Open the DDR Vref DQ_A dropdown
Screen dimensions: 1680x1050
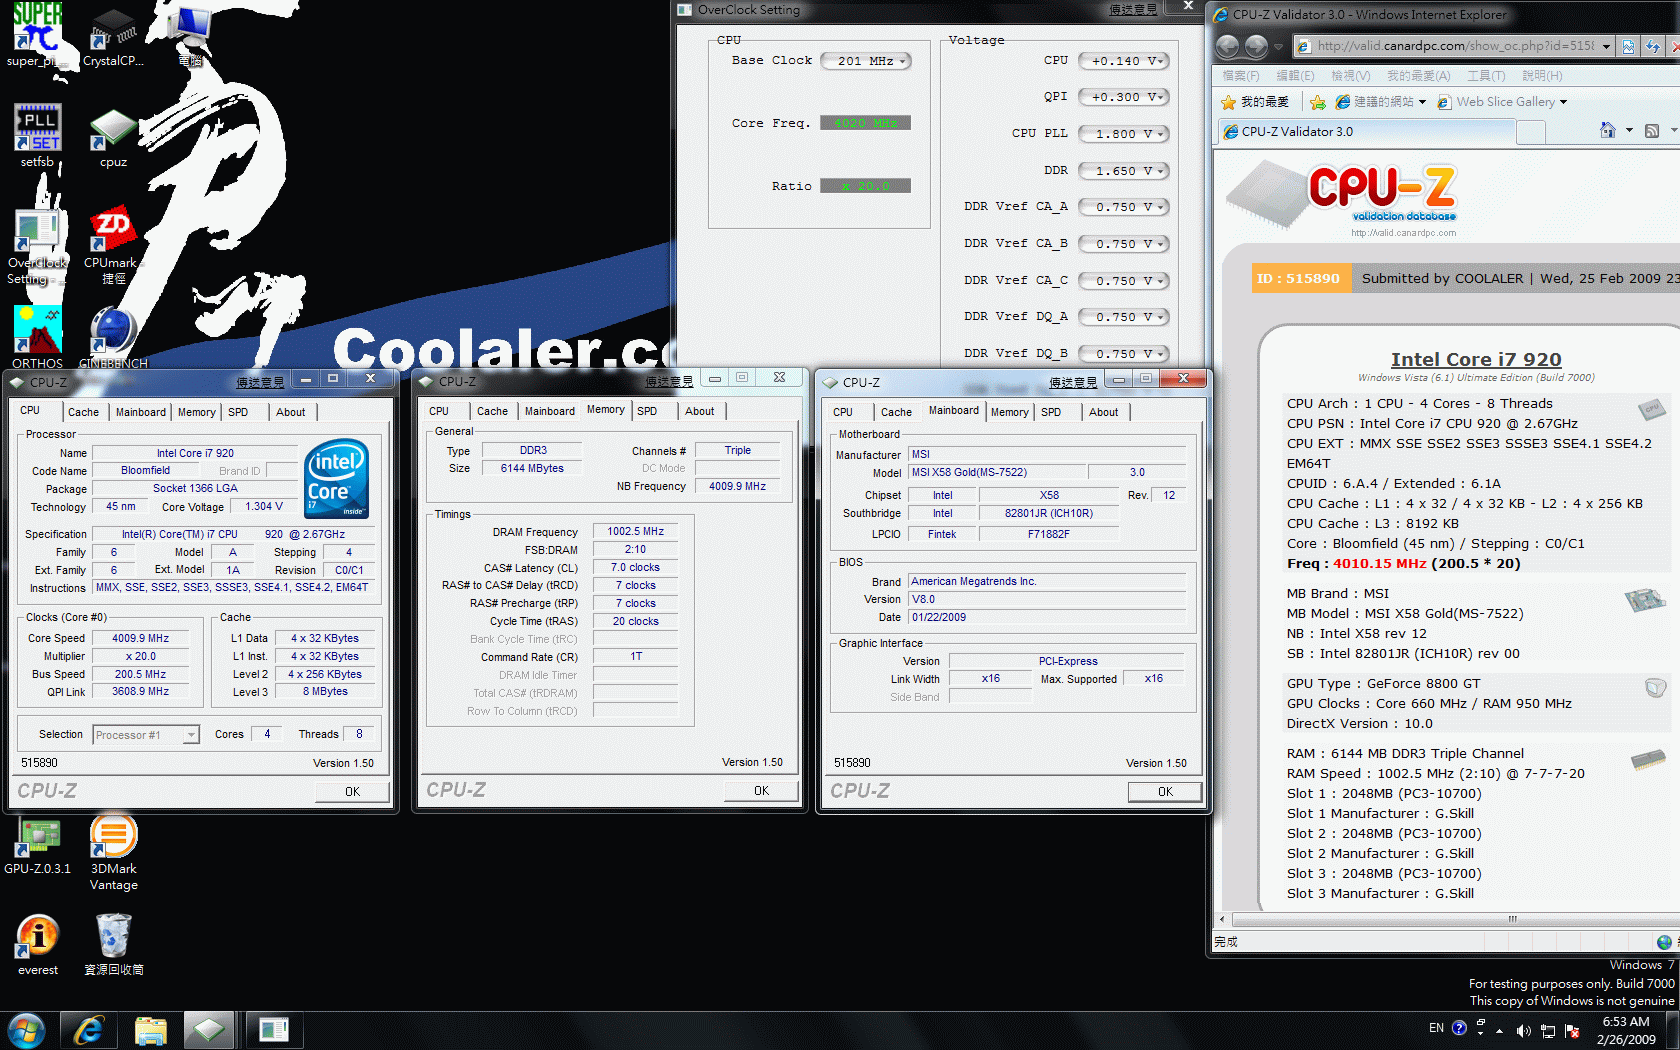click(x=1124, y=317)
